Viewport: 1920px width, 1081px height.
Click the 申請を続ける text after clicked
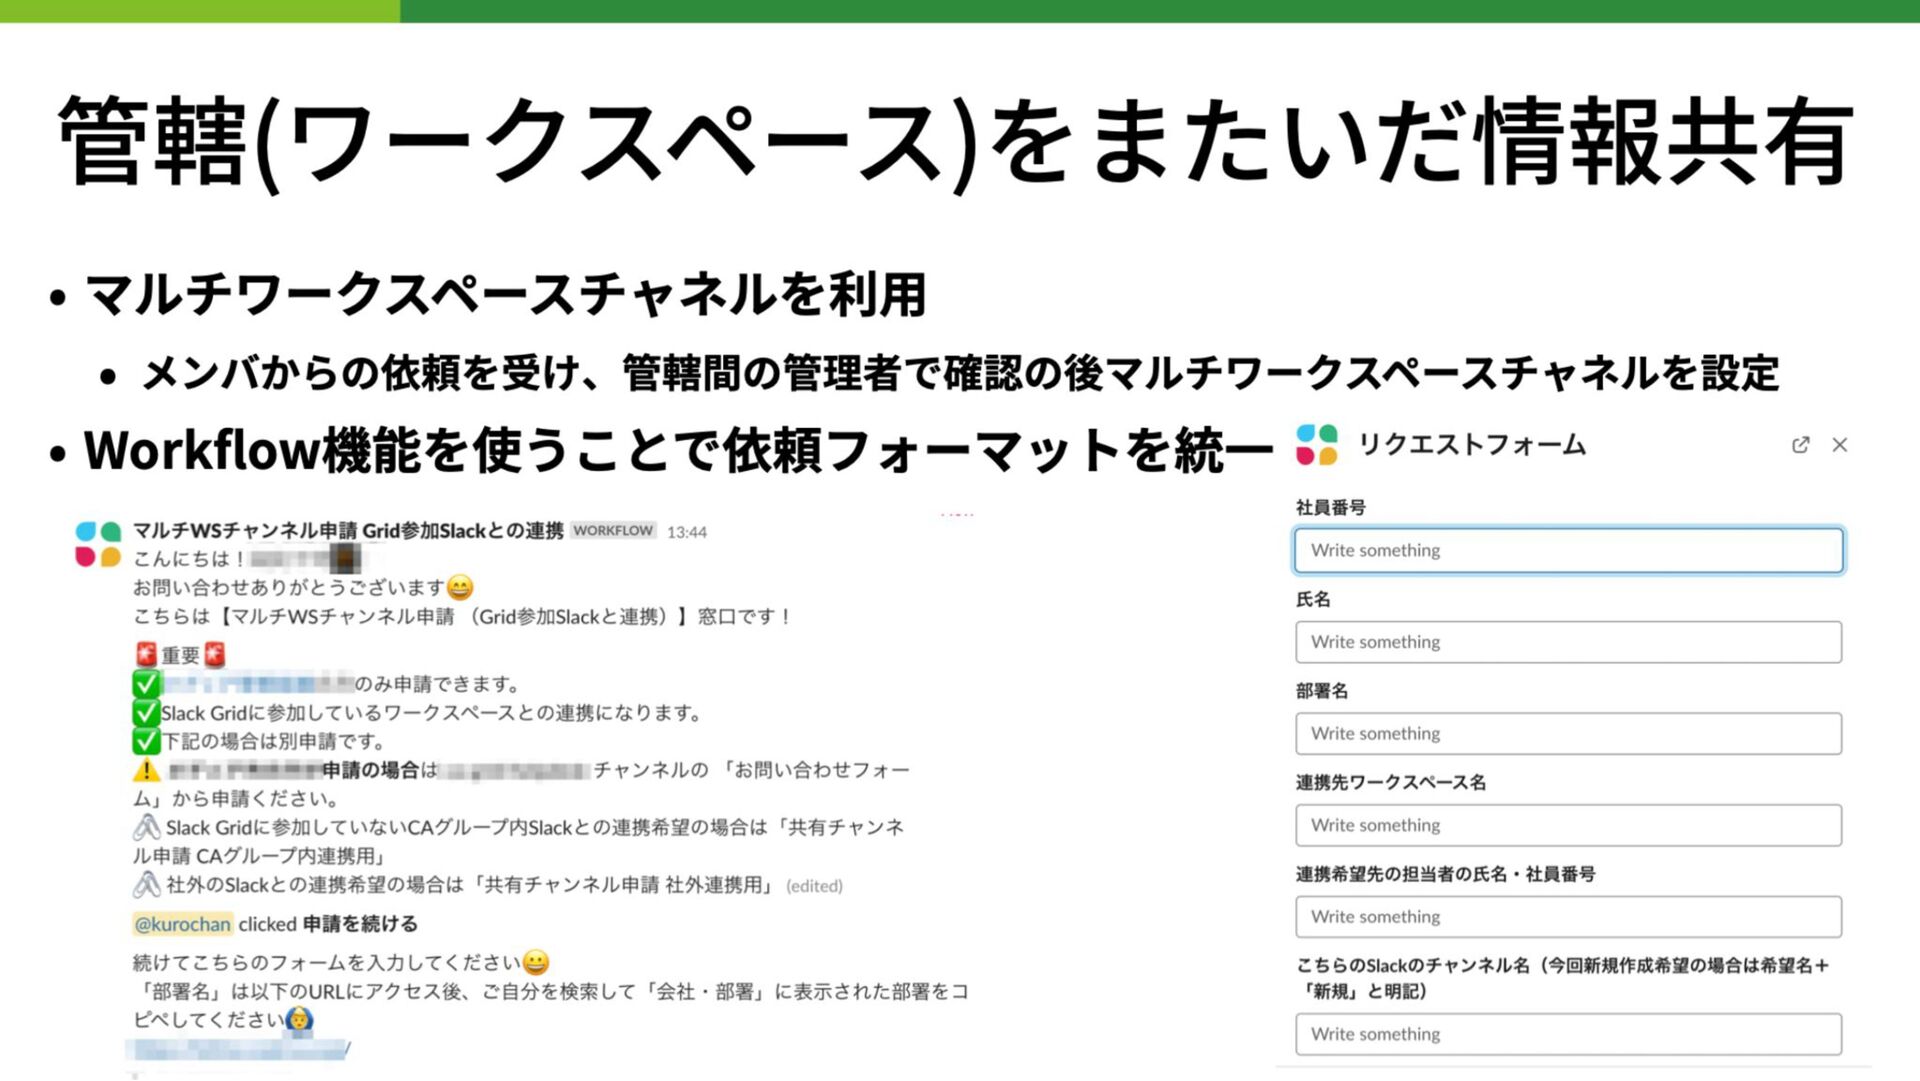coord(360,924)
